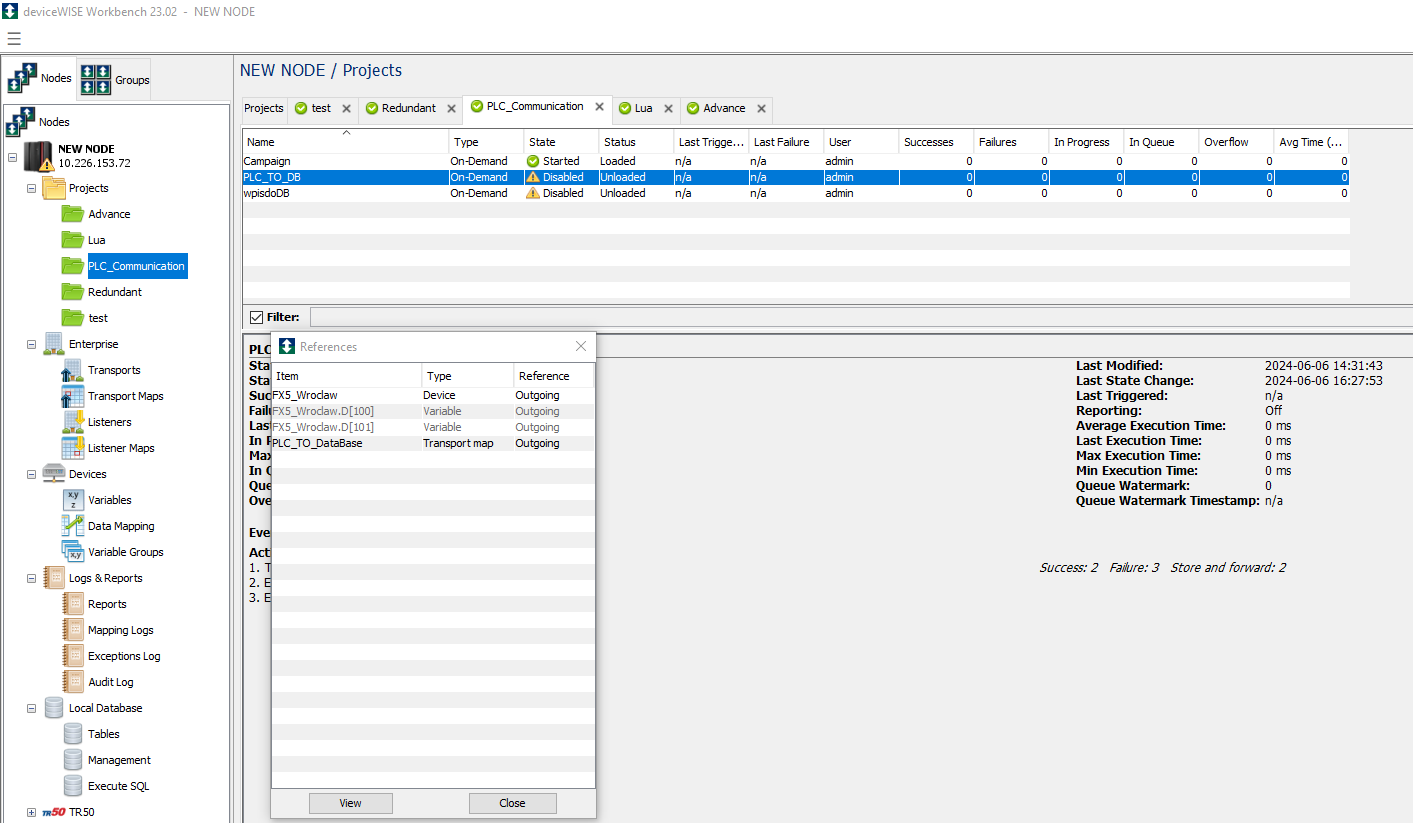
Task: Click the Lua project folder icon
Action: pyautogui.click(x=73, y=240)
